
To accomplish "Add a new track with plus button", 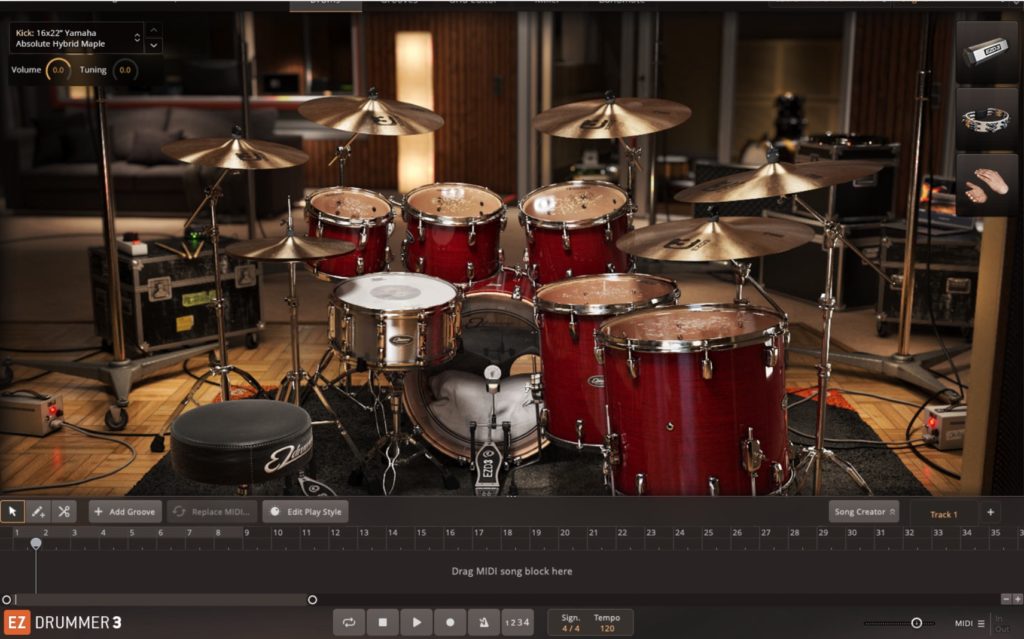I will (991, 512).
